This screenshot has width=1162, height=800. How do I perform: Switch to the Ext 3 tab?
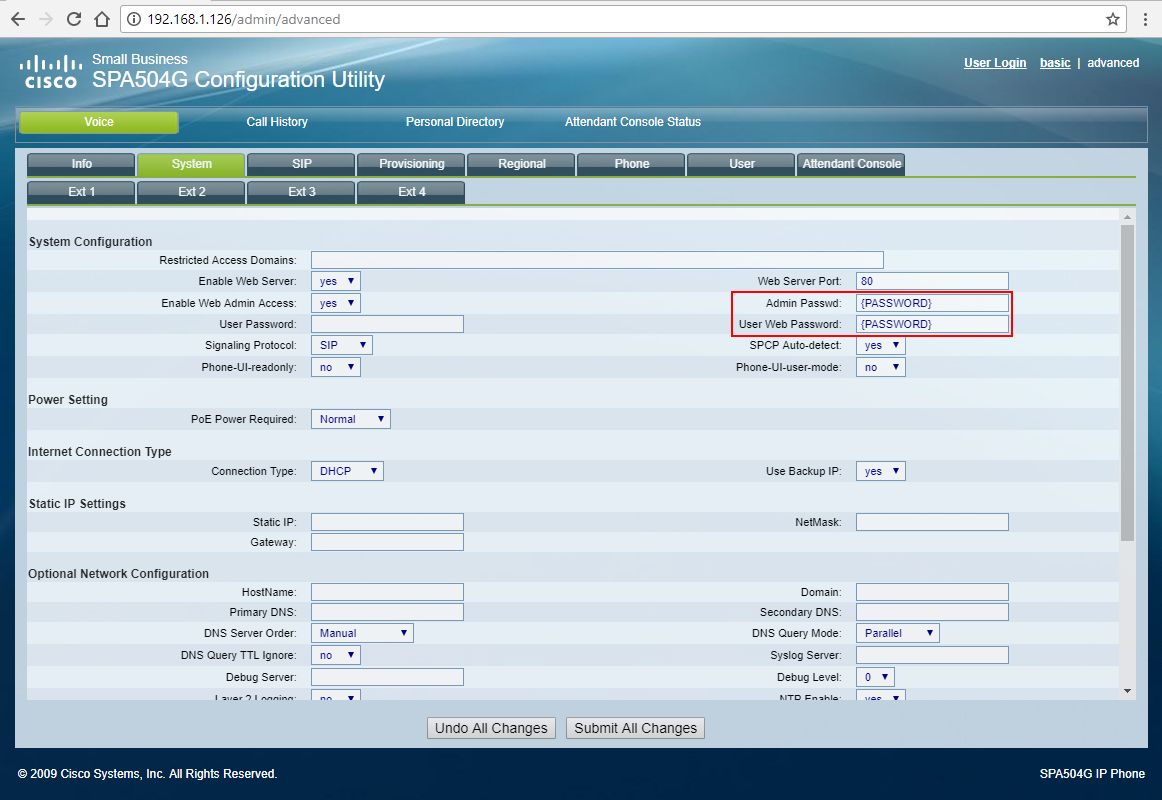point(302,192)
